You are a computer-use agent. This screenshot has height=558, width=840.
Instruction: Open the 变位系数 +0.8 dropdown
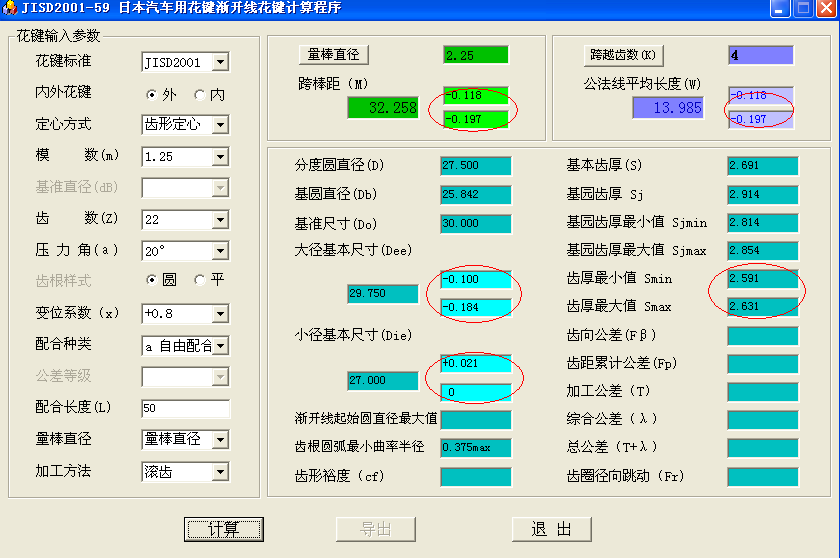220,314
